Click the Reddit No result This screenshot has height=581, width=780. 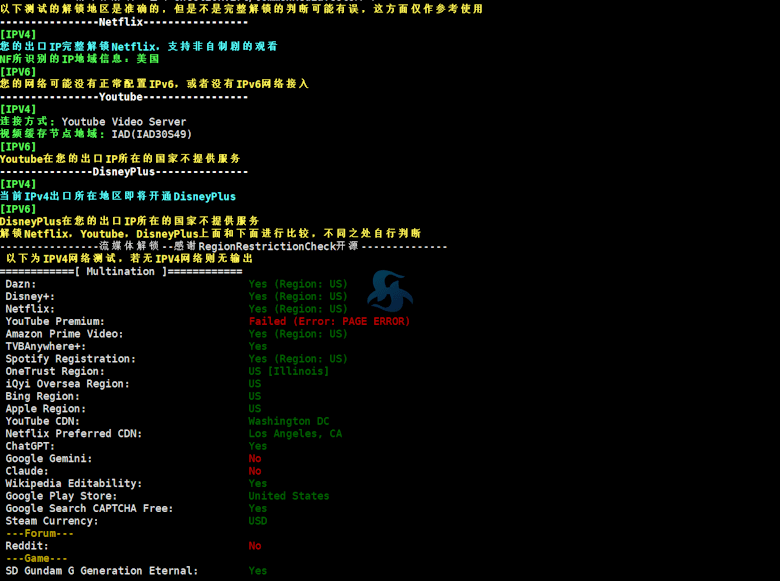pyautogui.click(x=255, y=546)
